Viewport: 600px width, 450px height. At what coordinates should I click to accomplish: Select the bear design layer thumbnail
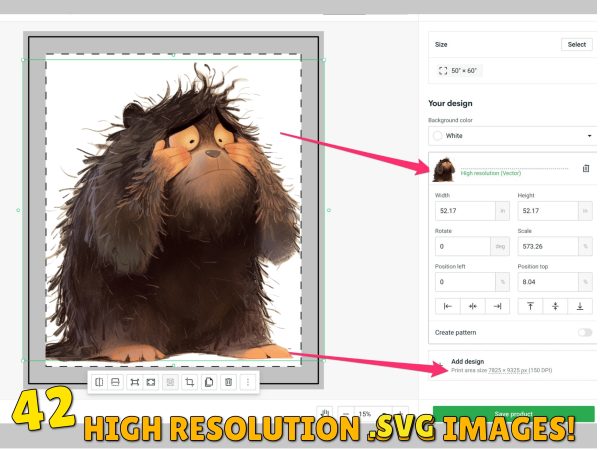(443, 169)
